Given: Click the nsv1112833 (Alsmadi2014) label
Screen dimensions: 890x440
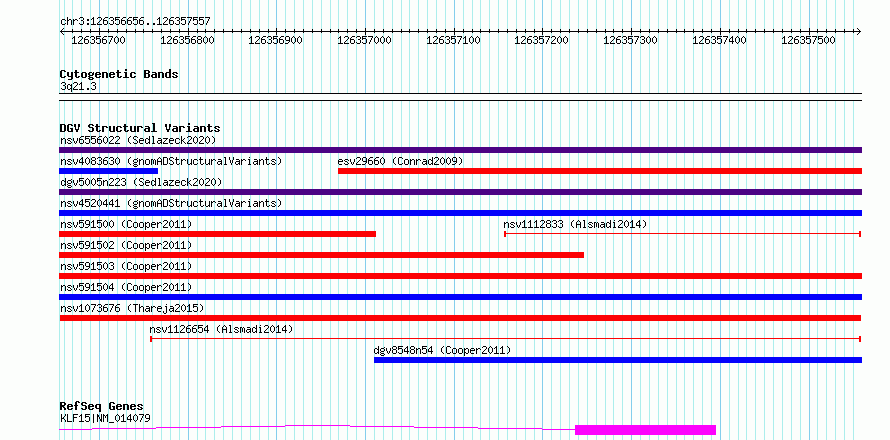Looking at the screenshot, I should tap(575, 224).
